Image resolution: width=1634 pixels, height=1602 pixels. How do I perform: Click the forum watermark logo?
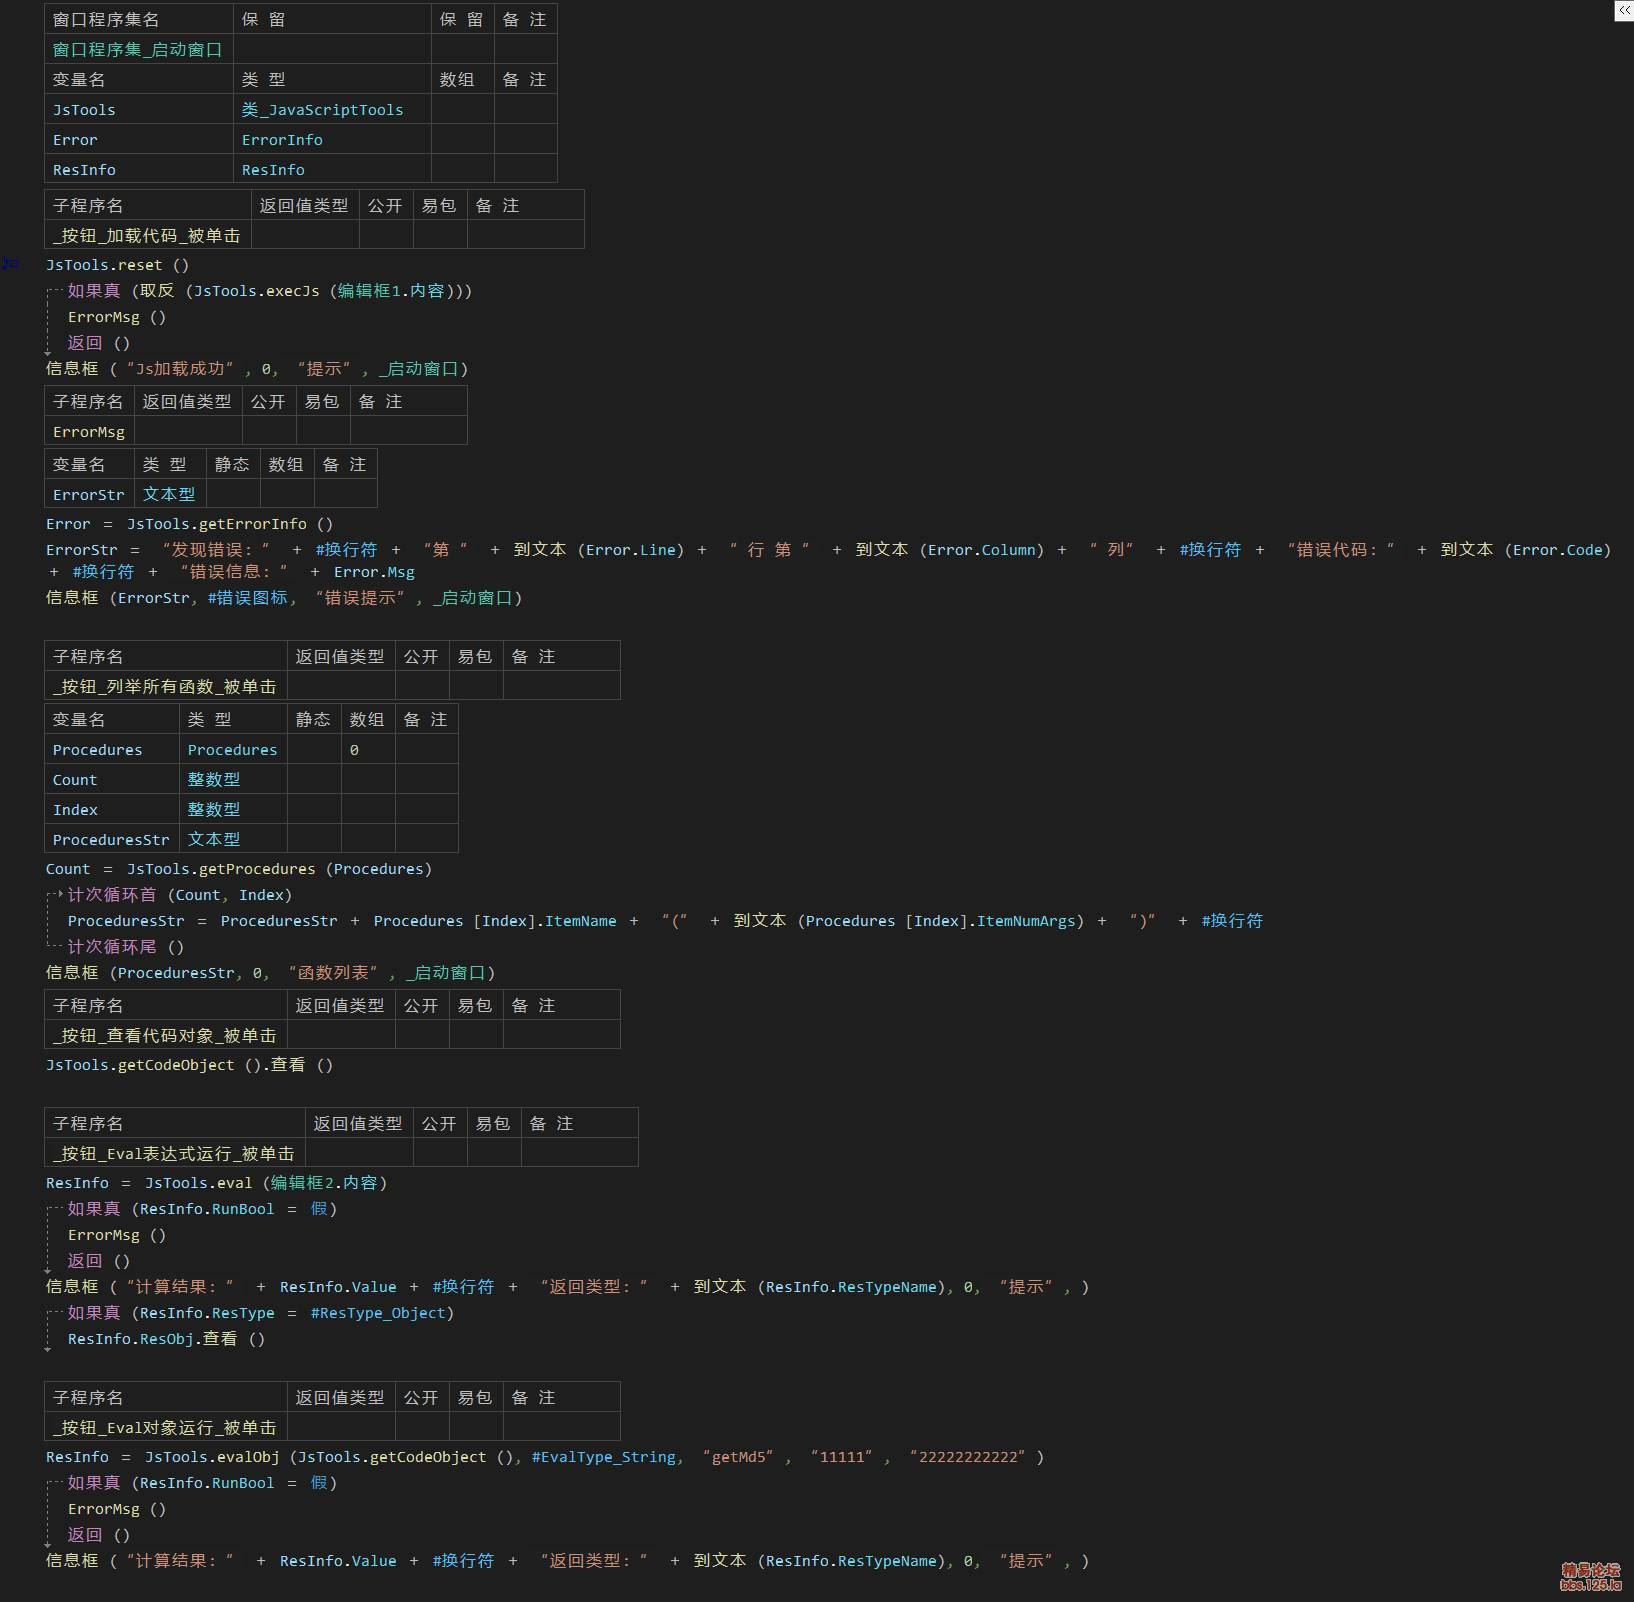coord(1590,1576)
